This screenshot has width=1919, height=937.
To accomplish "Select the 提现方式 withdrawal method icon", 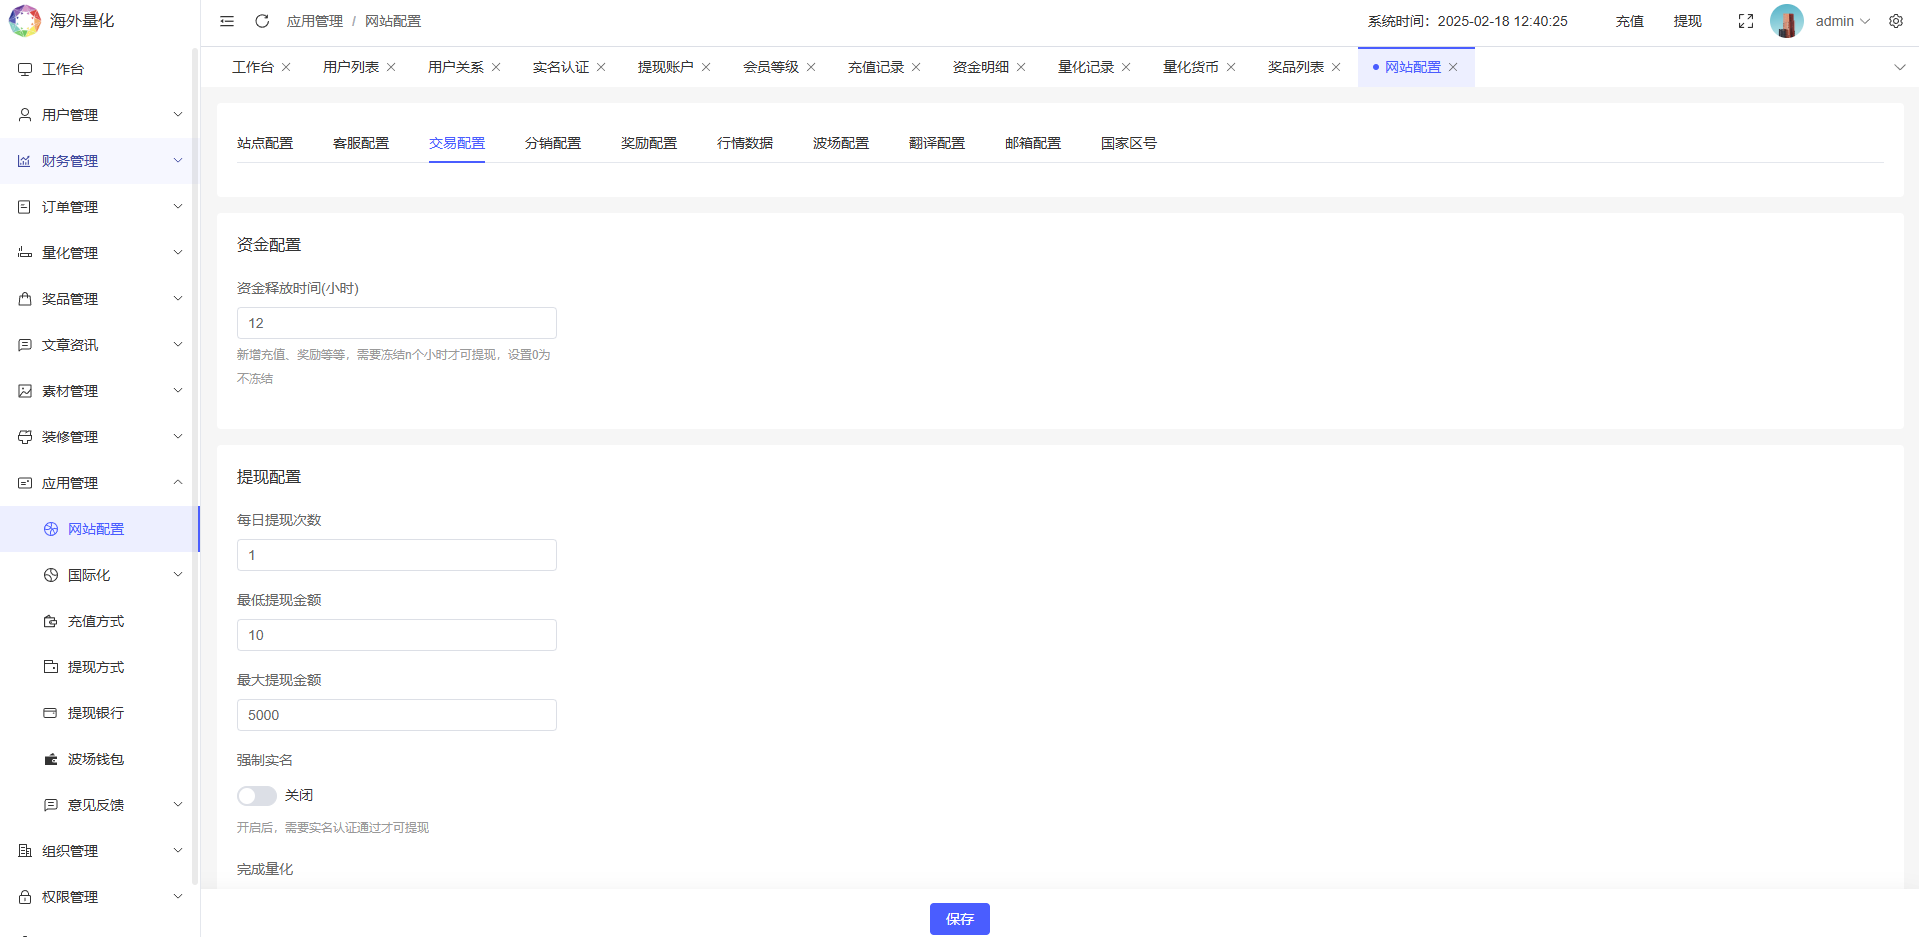I will (x=50, y=667).
